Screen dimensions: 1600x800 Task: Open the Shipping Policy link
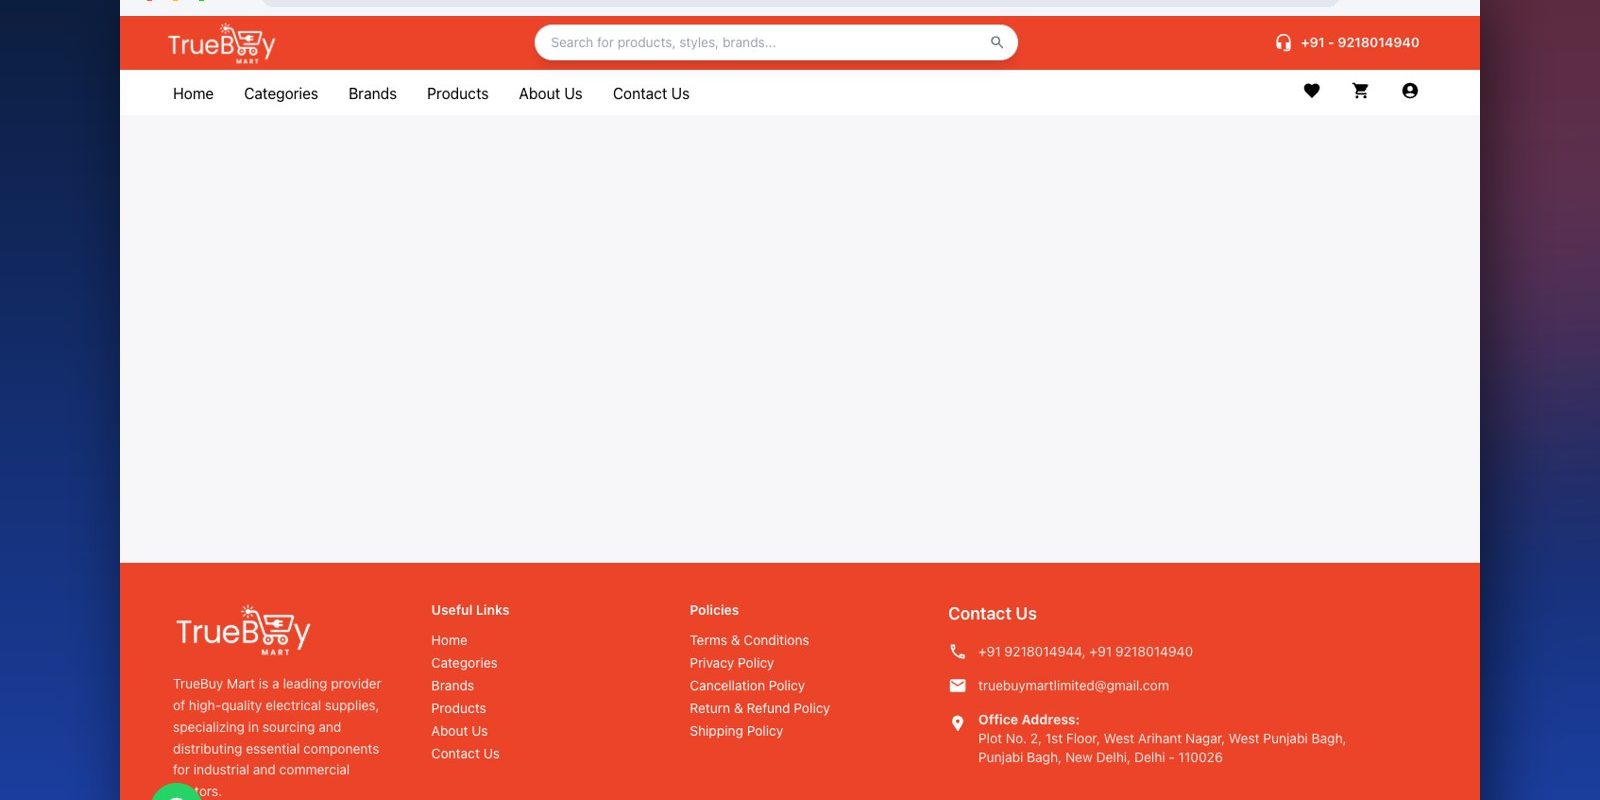click(x=736, y=732)
